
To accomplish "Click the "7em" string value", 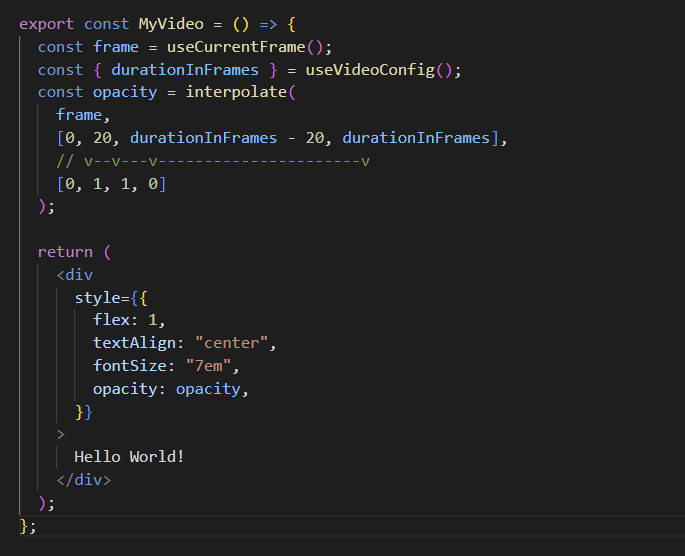I will (208, 366).
